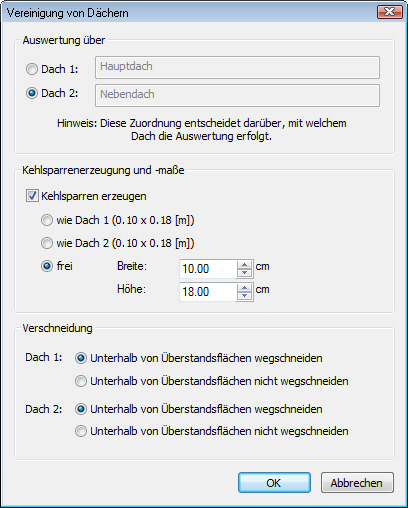Decrease Höhe with the down arrow
The image size is (408, 508).
click(245, 296)
